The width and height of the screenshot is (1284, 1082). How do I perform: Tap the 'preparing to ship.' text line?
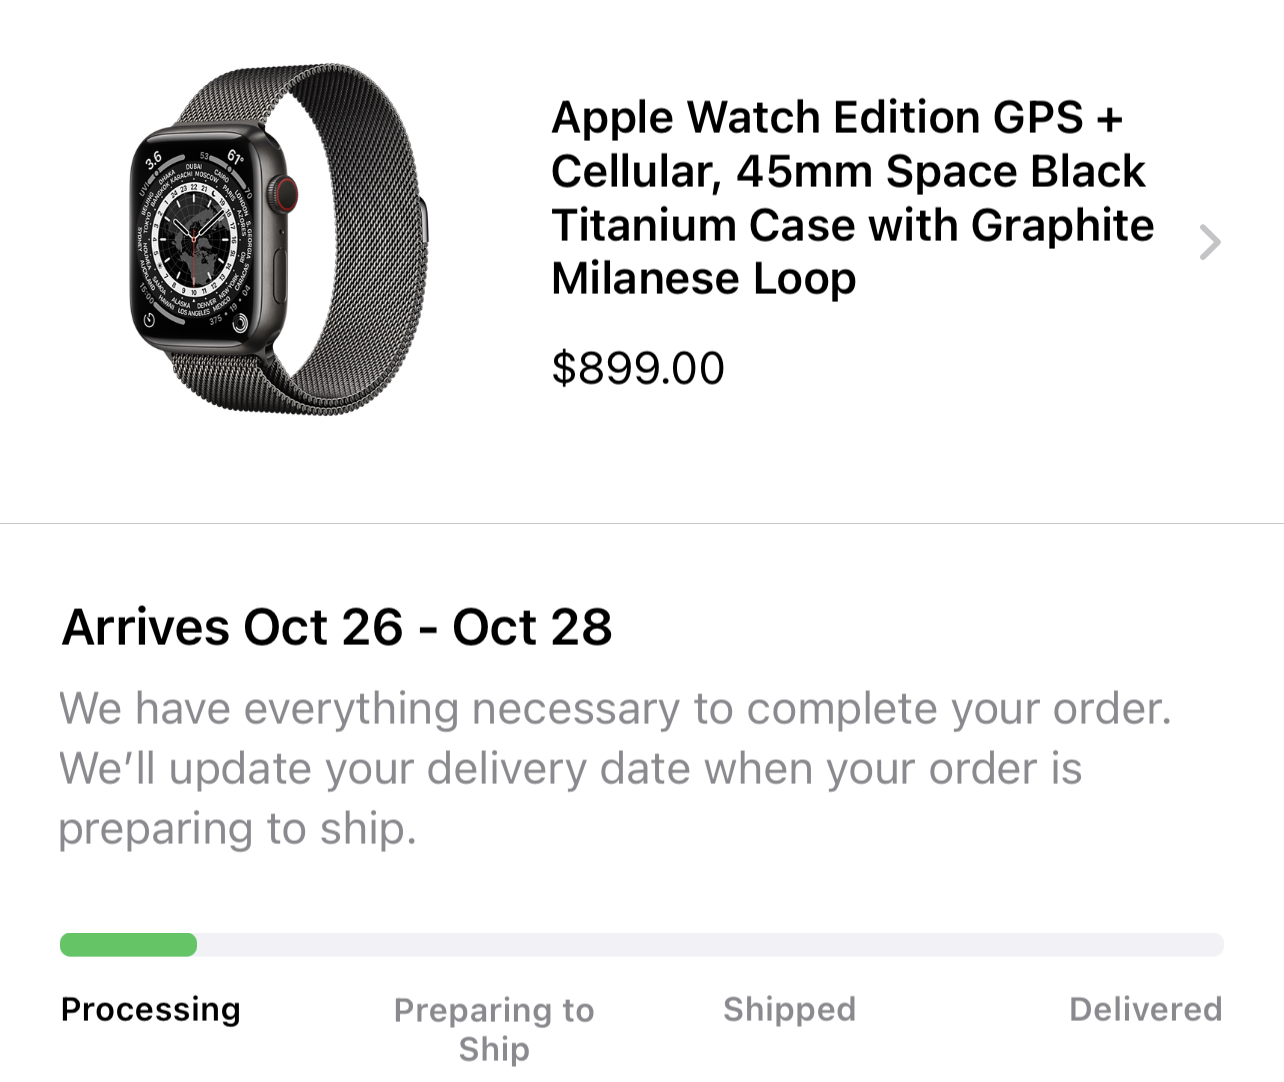tap(237, 829)
